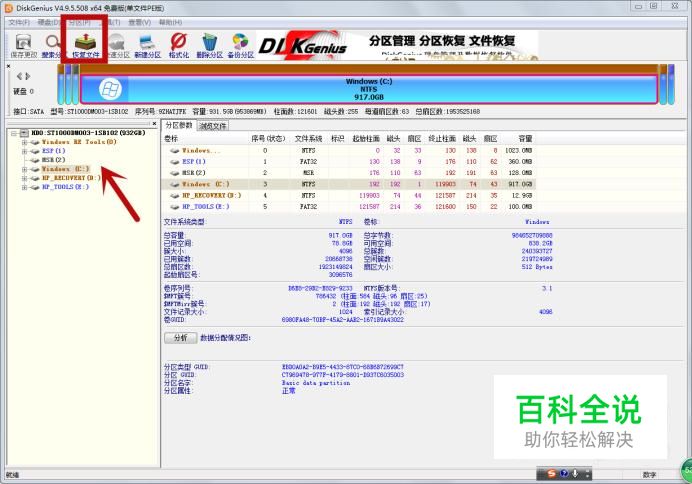Expand the HP_TOOLS(E:) tree node

(x=25, y=187)
